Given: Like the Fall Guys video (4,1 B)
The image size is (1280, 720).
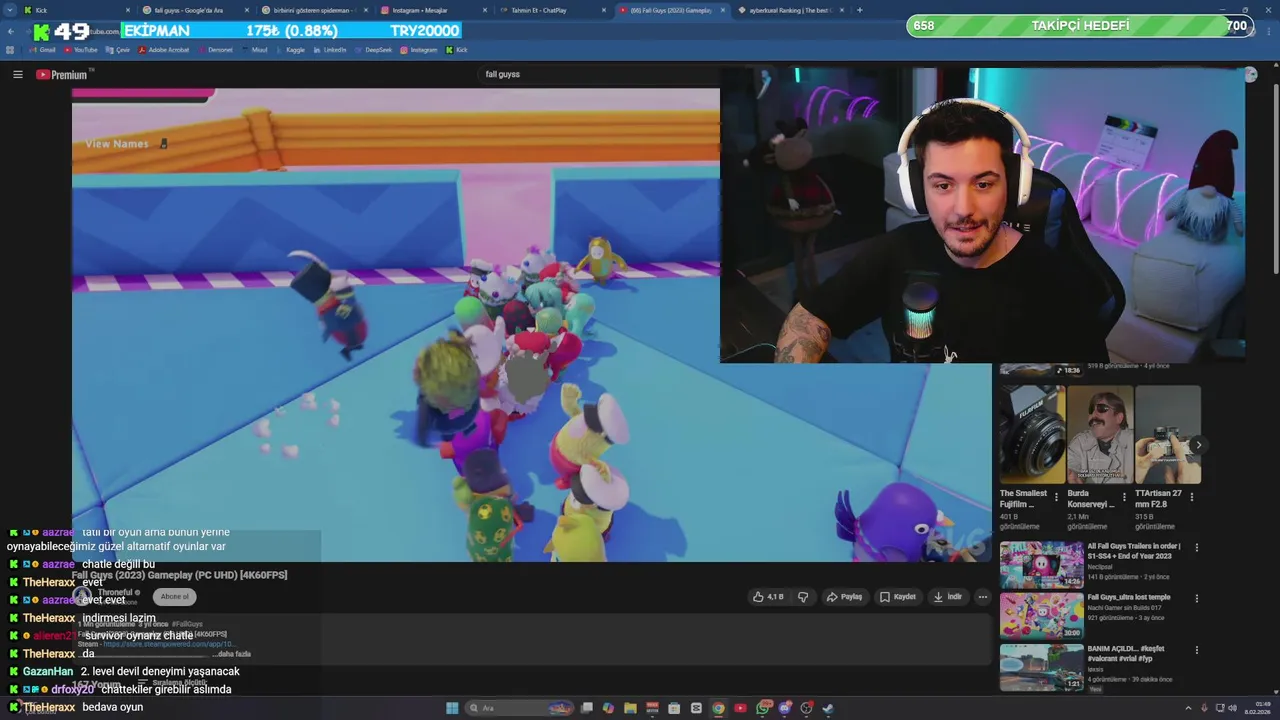Looking at the screenshot, I should pyautogui.click(x=768, y=597).
